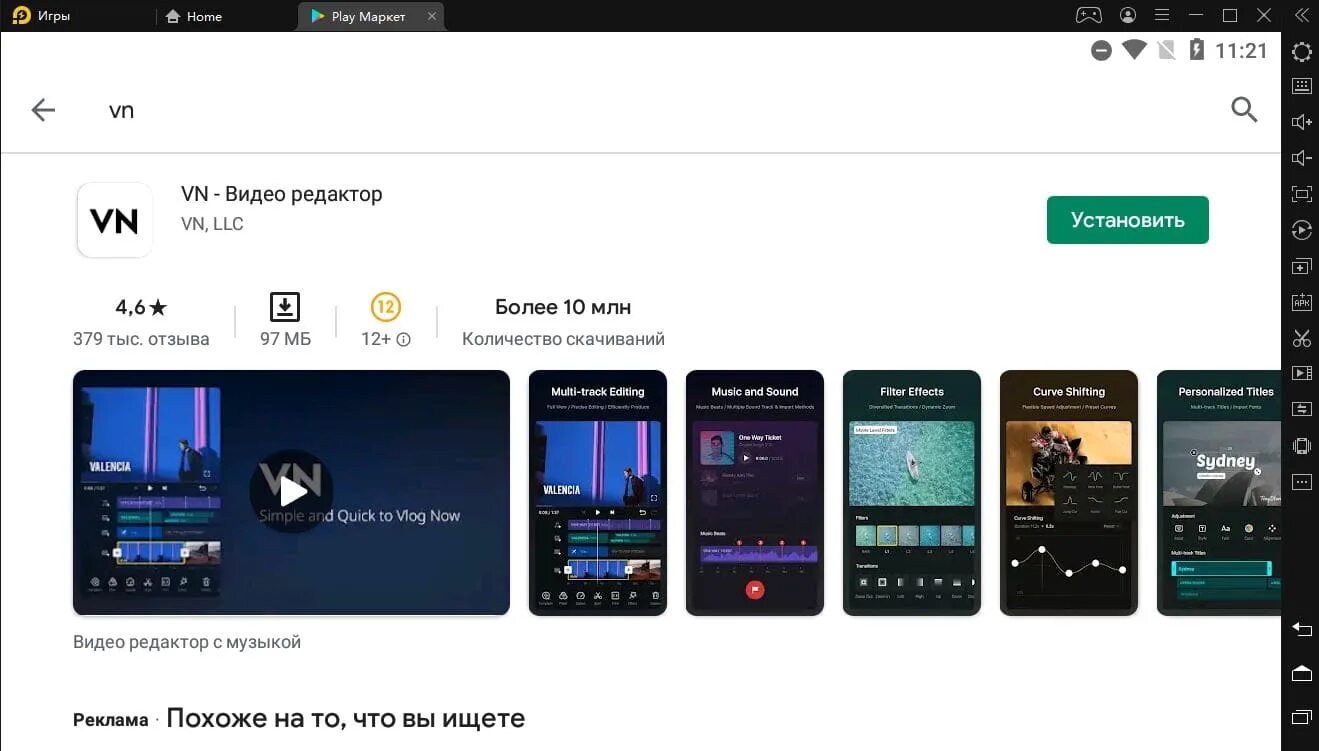Open keyboard mapping tool in sidebar
The height and width of the screenshot is (751, 1319).
[1301, 86]
